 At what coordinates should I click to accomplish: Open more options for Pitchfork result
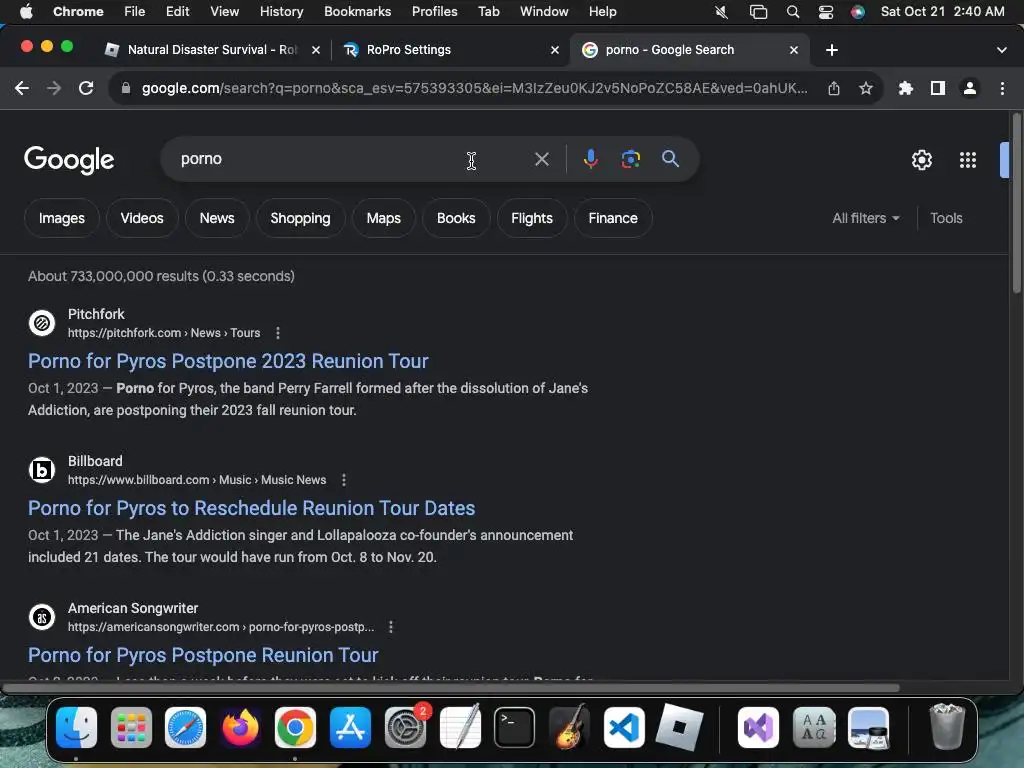[x=278, y=333]
